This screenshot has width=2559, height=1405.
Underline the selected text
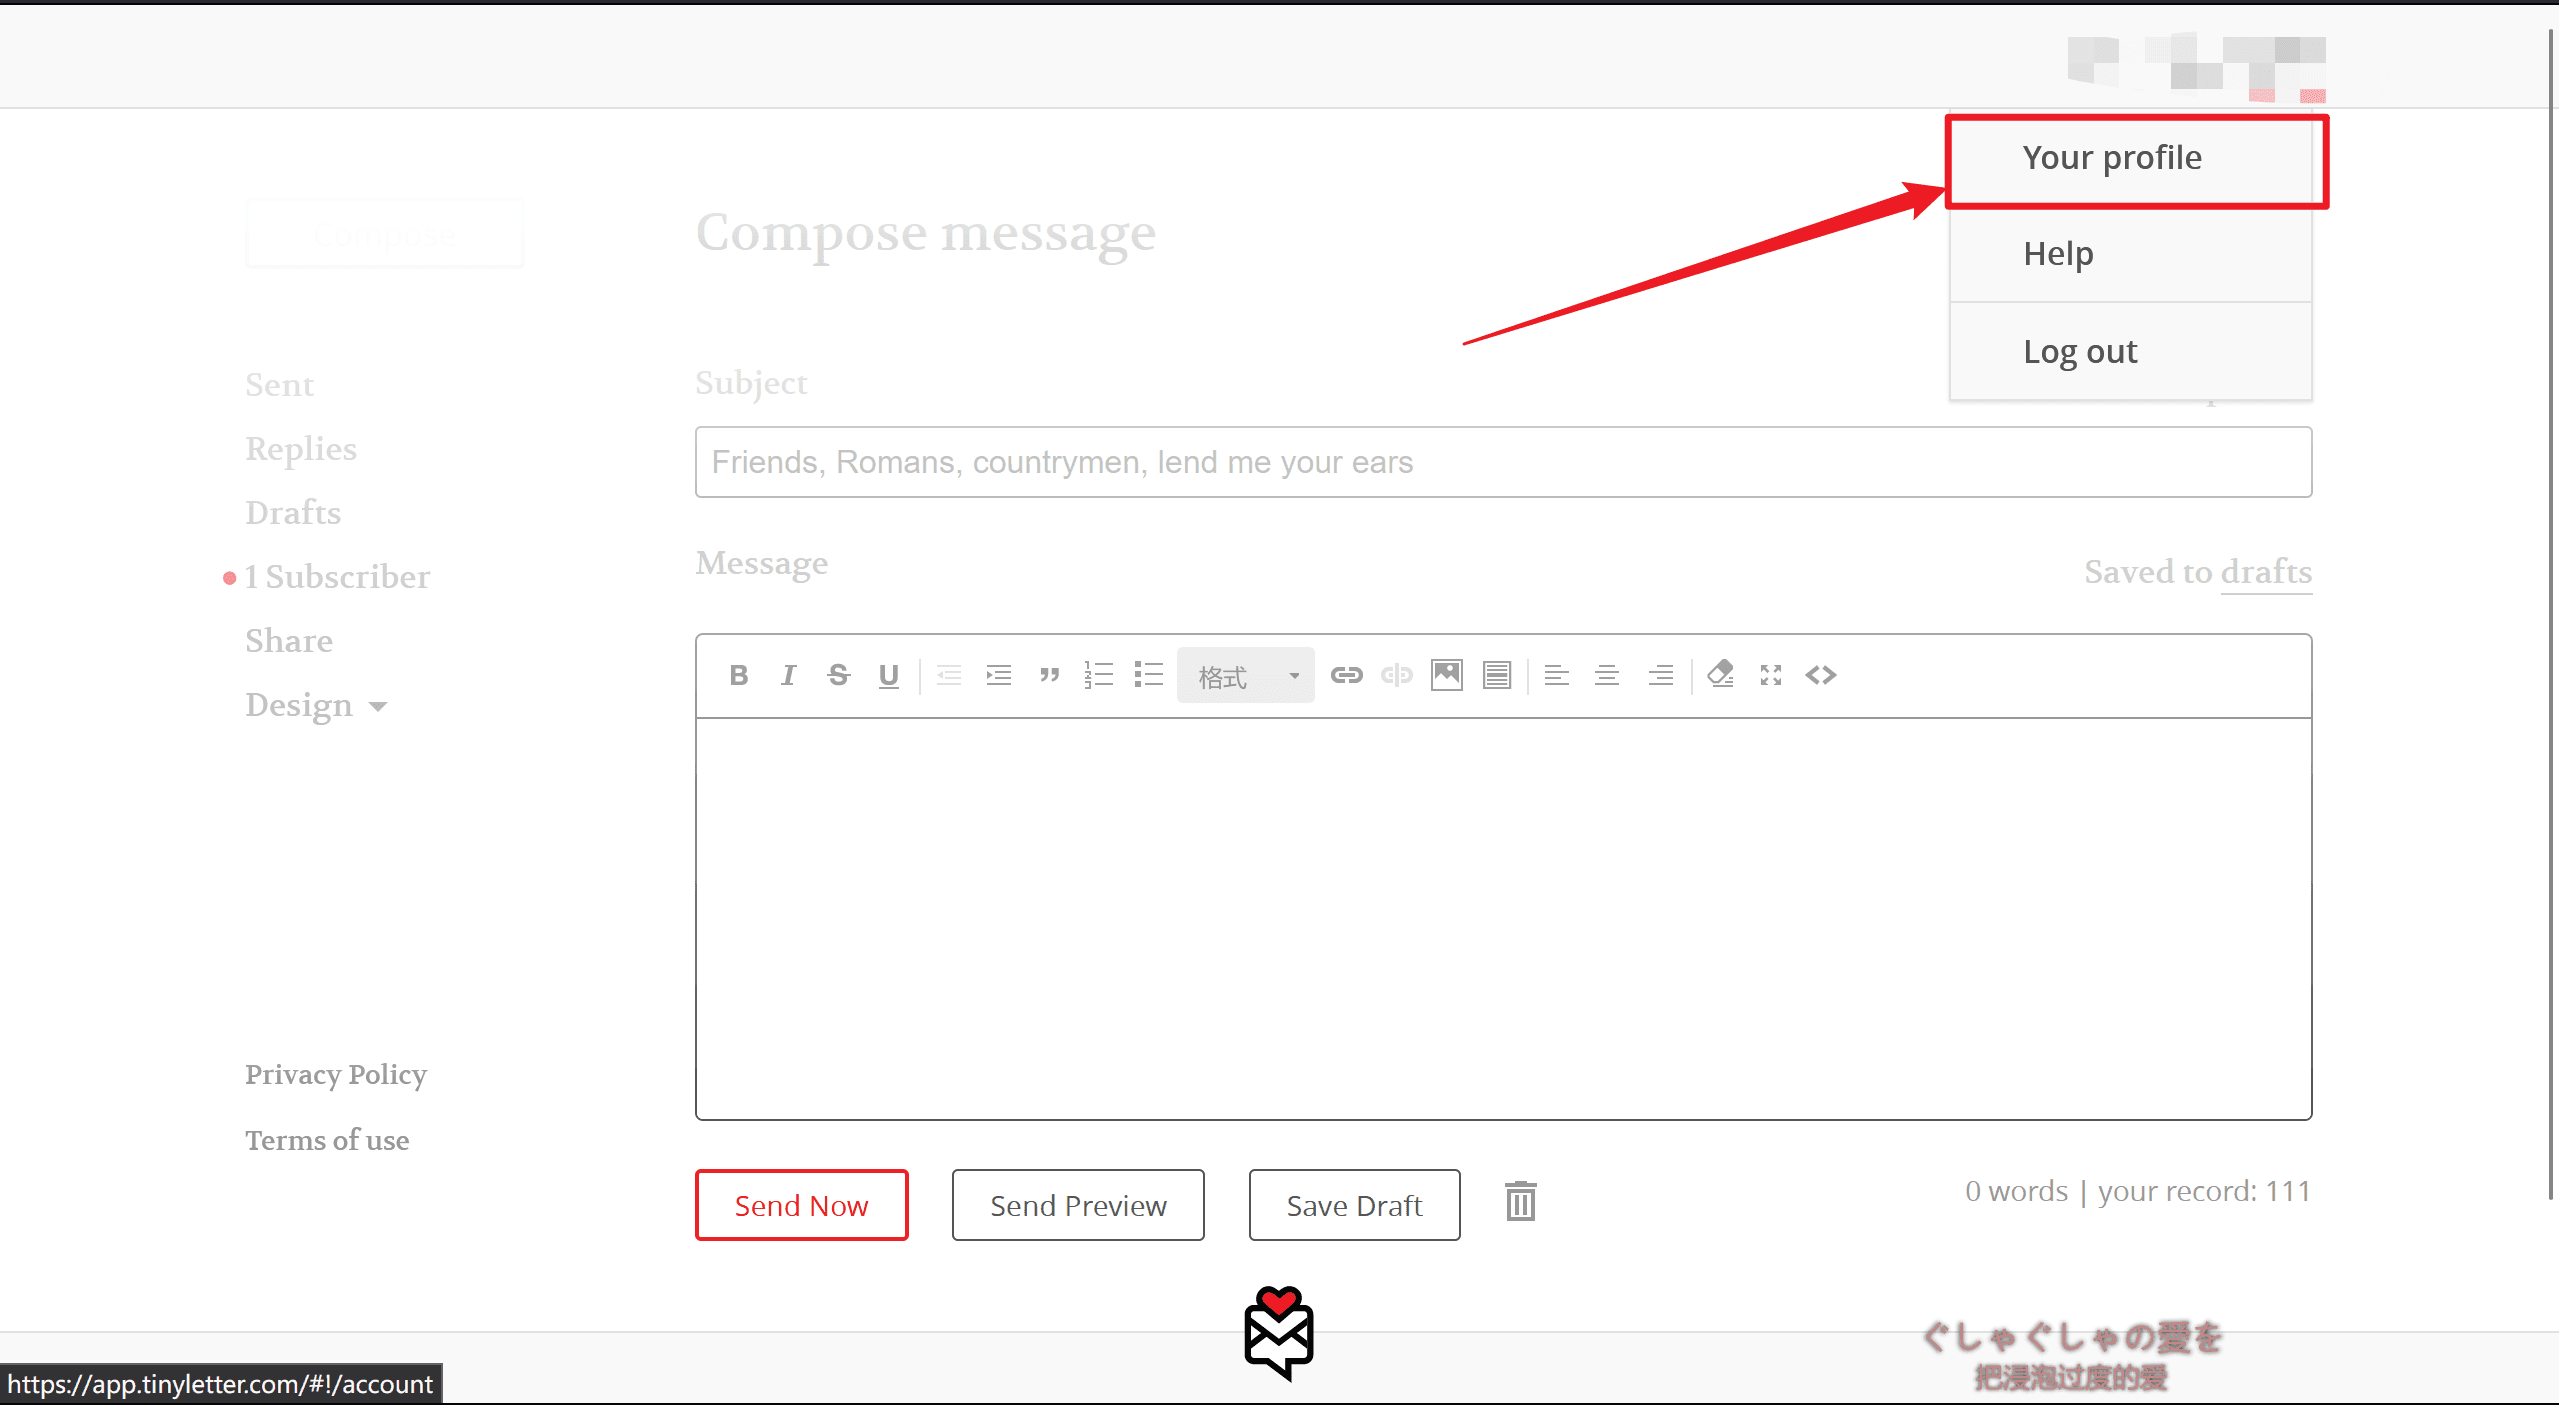click(888, 676)
